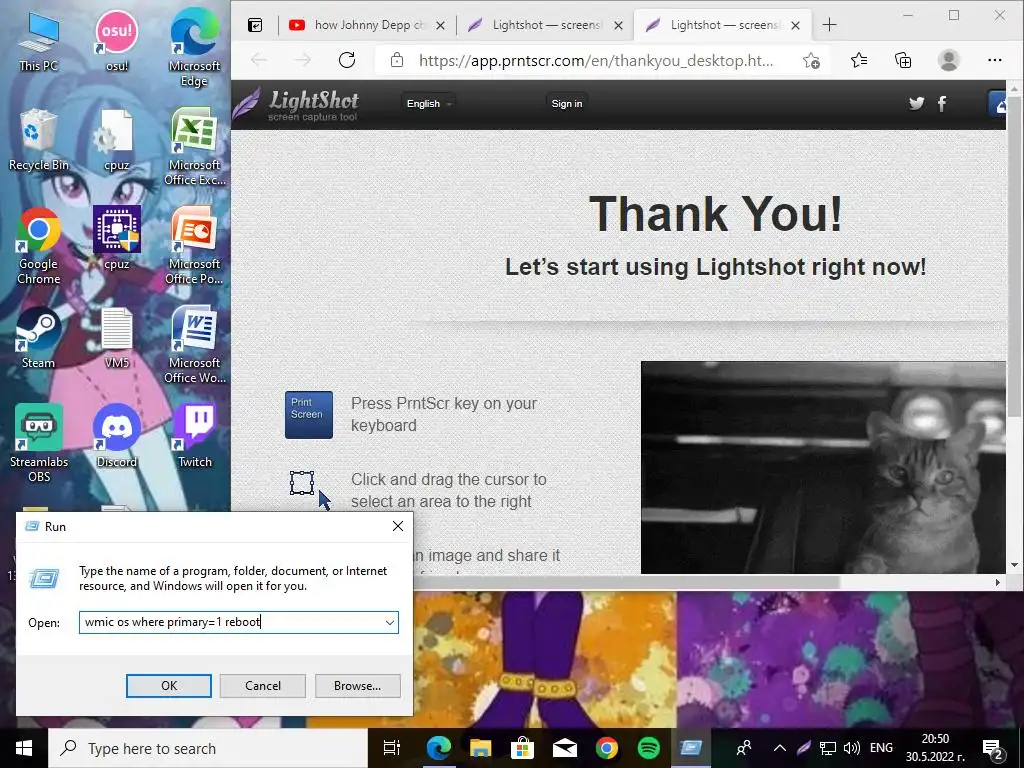Open Lightshot Twitter link icon
The width and height of the screenshot is (1024, 768).
916,103
